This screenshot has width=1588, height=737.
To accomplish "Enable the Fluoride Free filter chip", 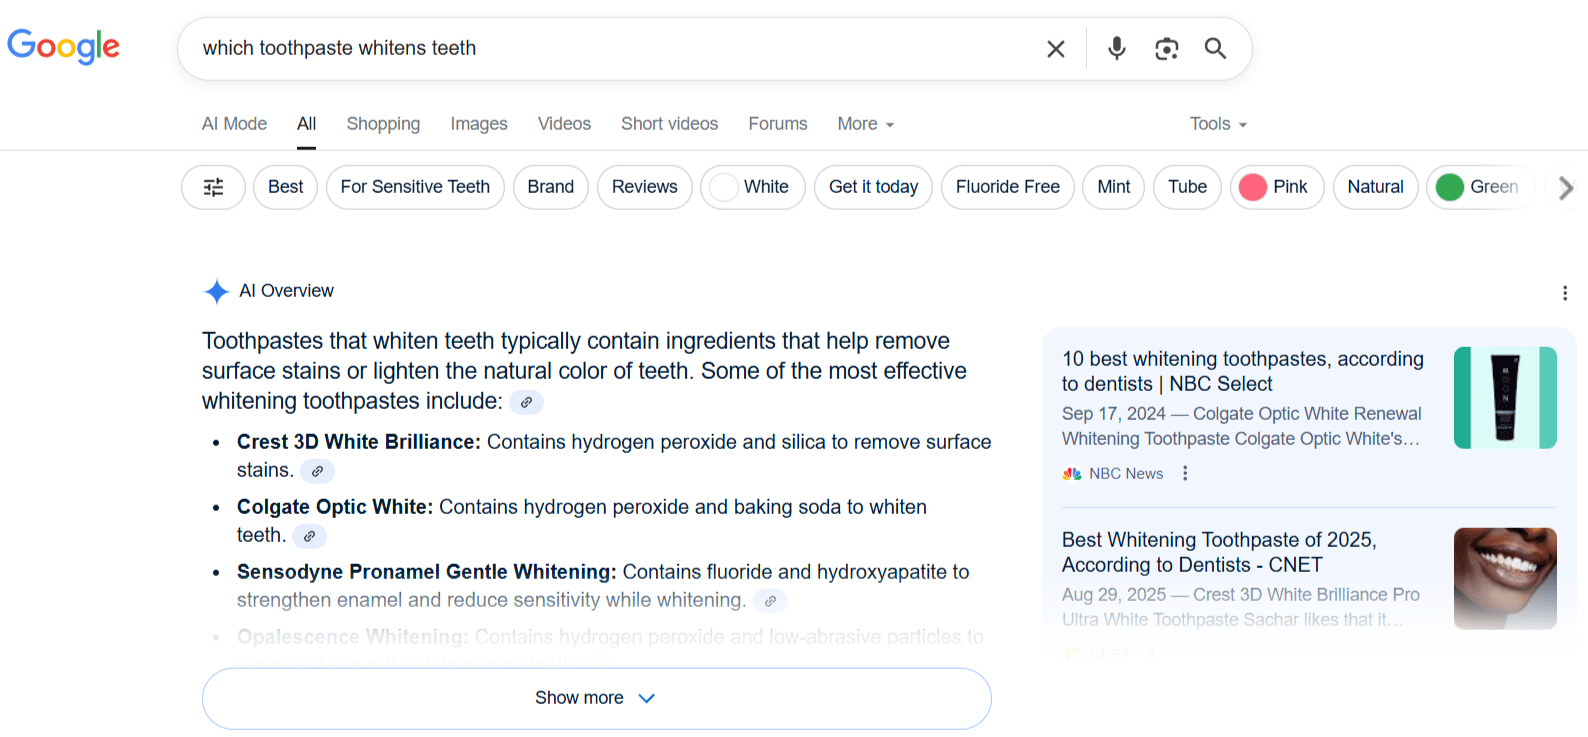I will 1007,187.
